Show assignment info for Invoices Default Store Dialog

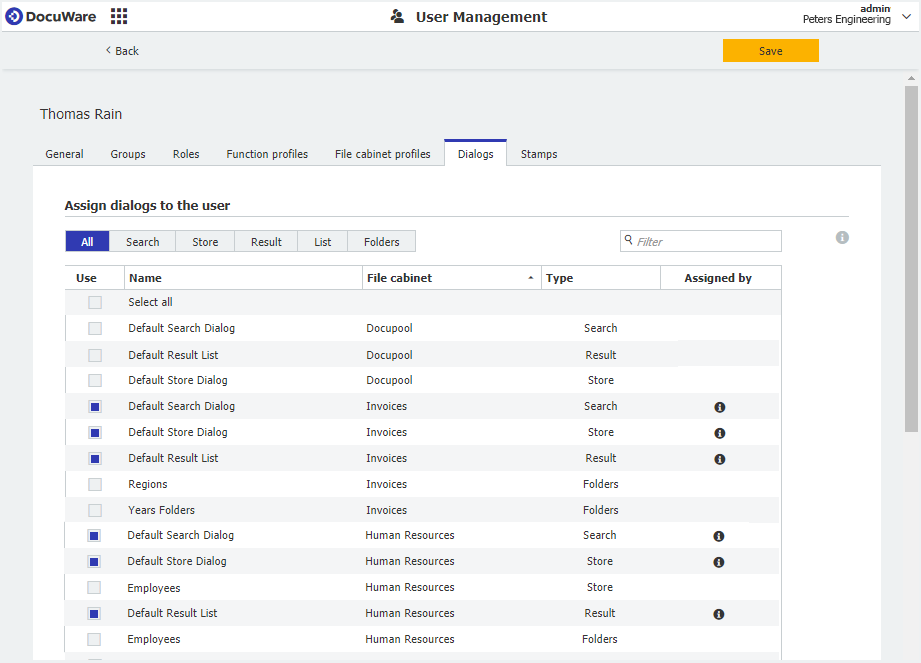click(719, 433)
